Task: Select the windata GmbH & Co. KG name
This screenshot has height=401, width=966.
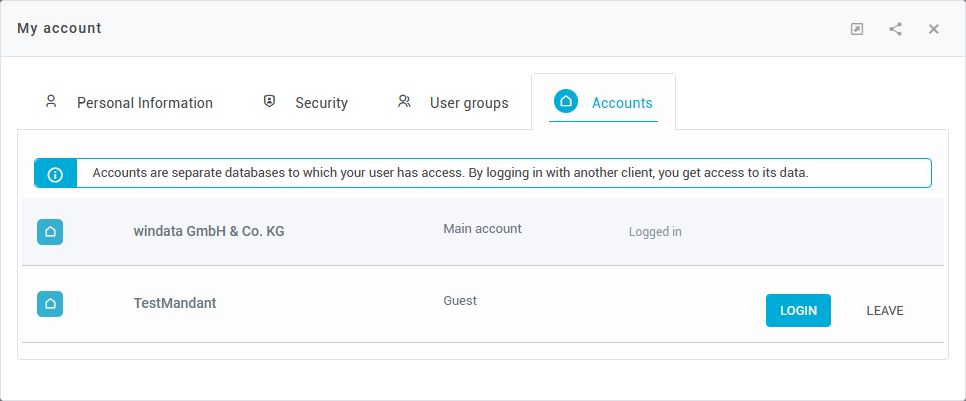Action: click(209, 231)
